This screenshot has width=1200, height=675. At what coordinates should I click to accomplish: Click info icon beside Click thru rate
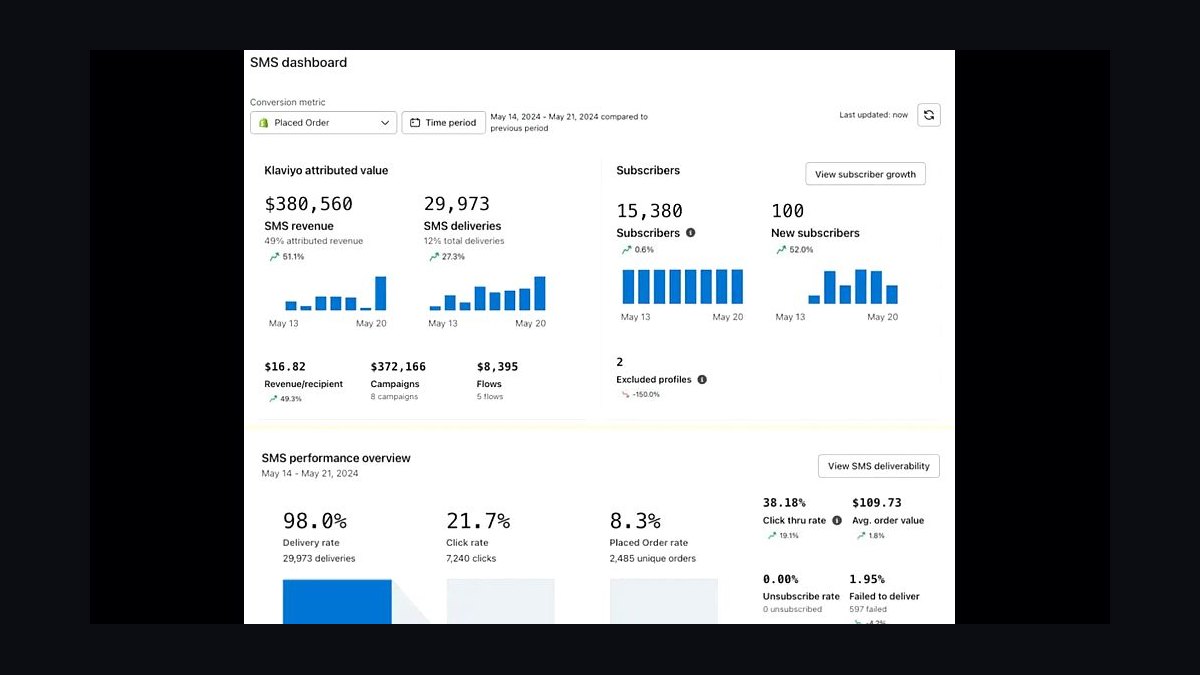pyautogui.click(x=837, y=520)
